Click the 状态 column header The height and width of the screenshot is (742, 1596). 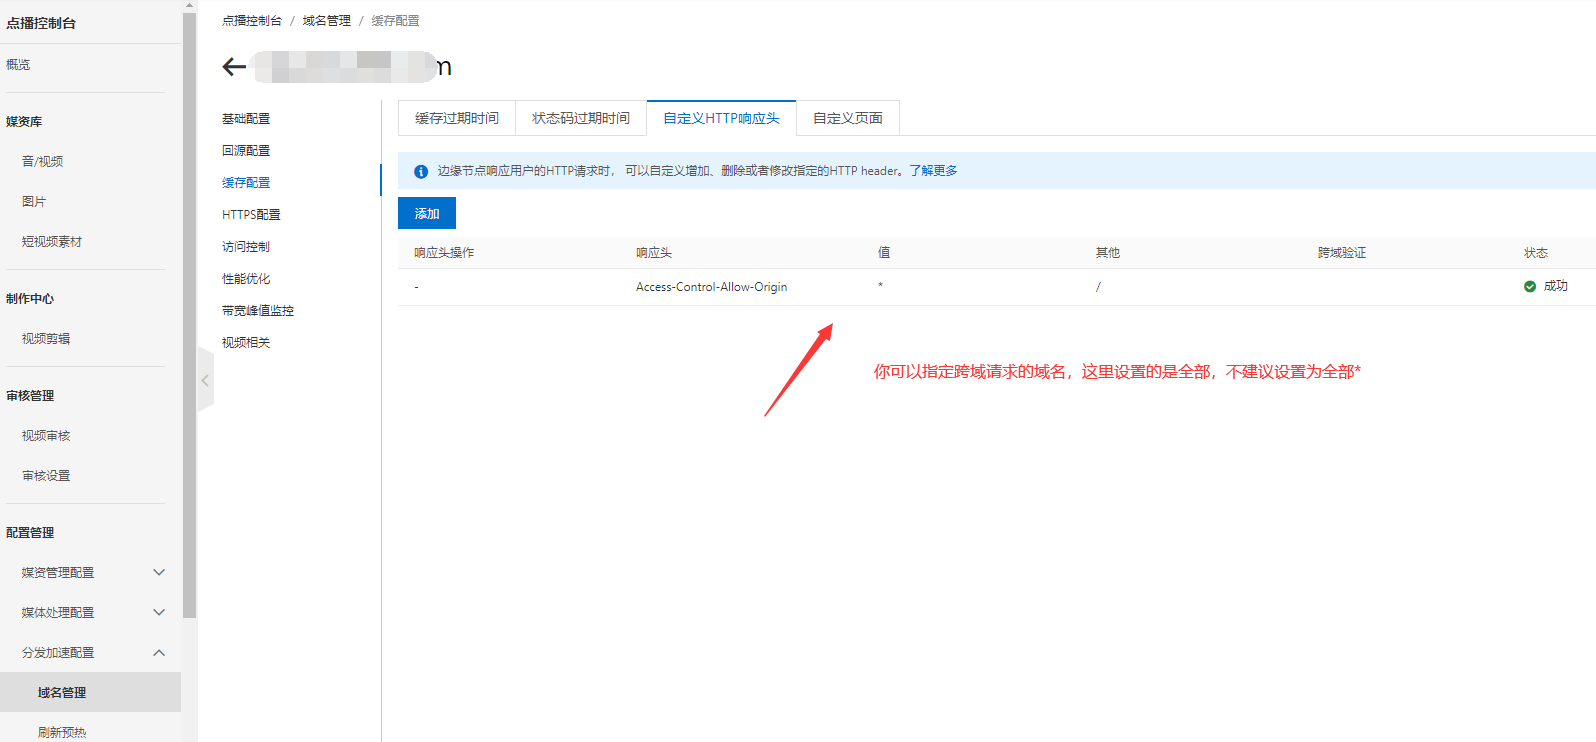point(1536,253)
